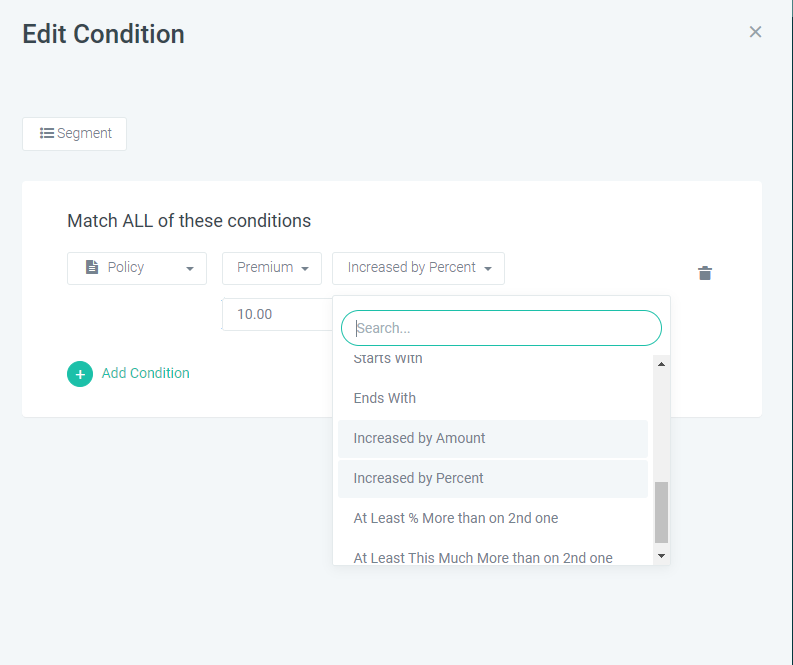
Task: Click the Add Condition link
Action: point(146,373)
